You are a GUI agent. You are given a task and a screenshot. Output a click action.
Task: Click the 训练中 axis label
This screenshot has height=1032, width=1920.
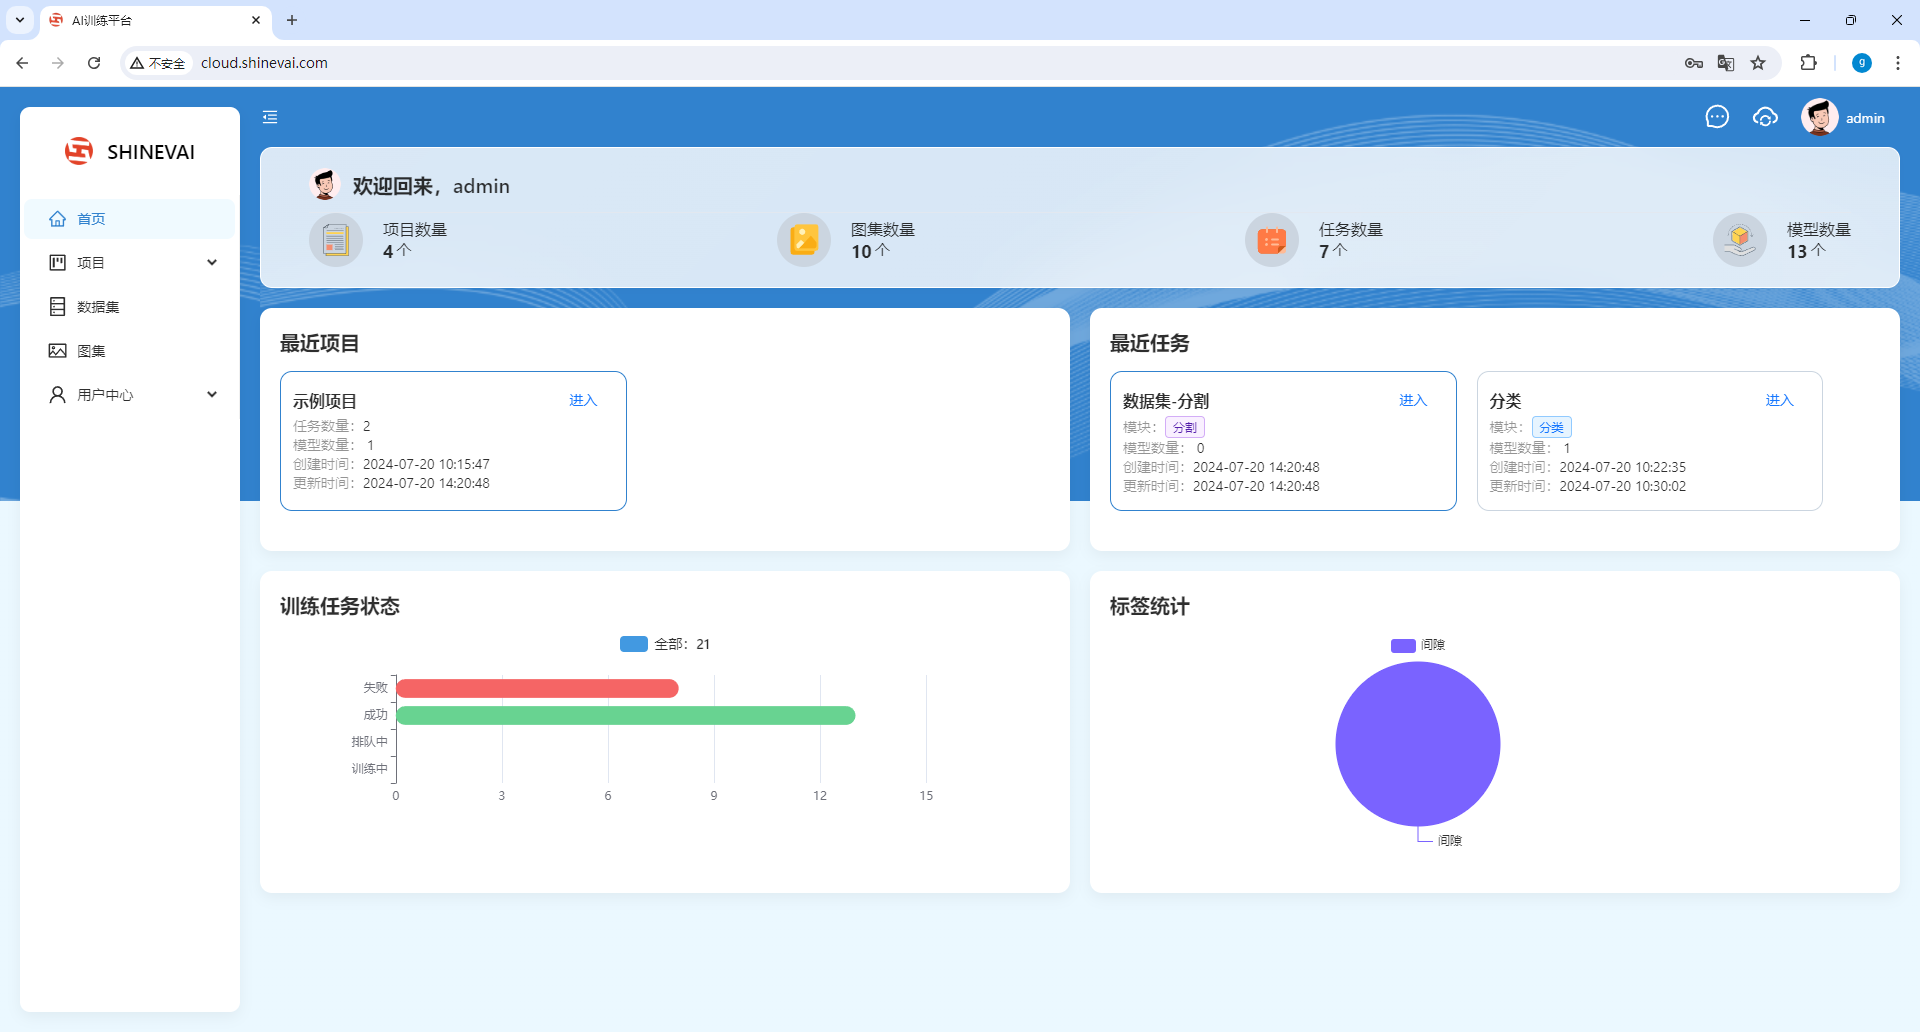(369, 768)
